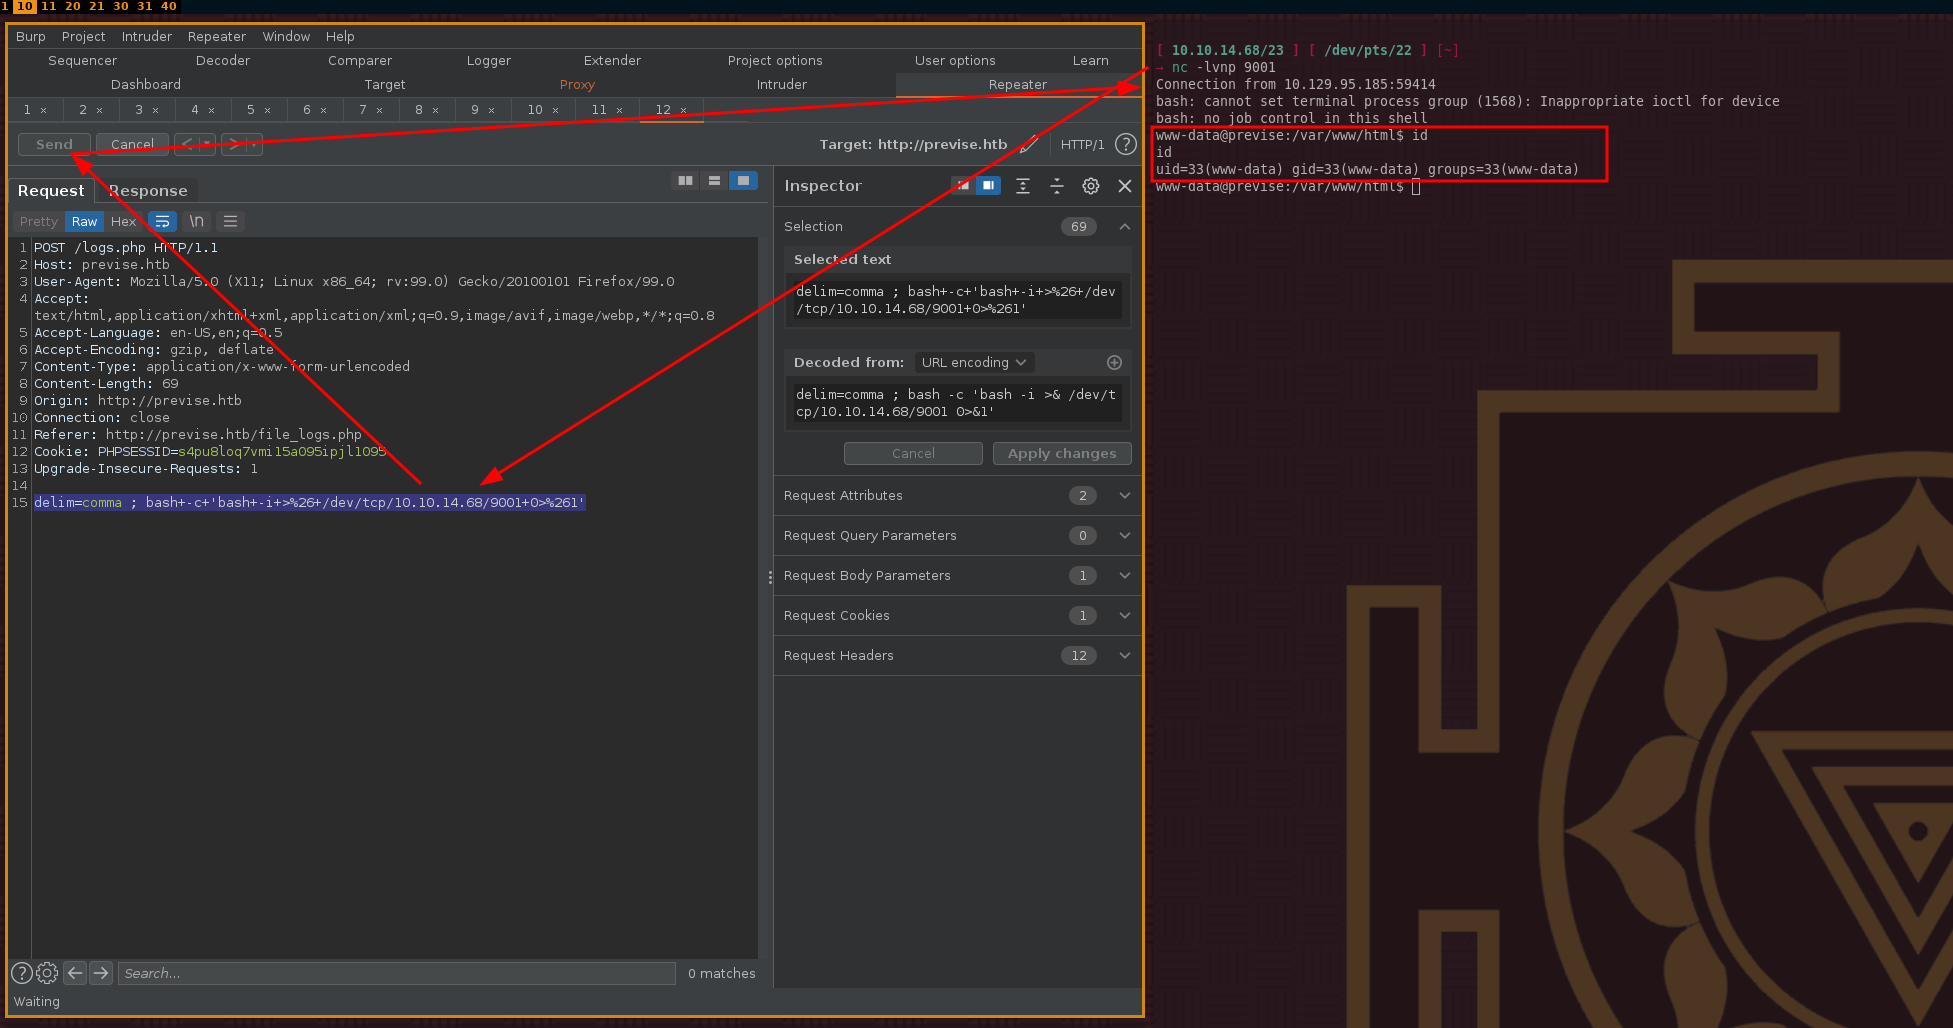Select Raw view mode
Screen dimensions: 1953x1028
coord(84,221)
